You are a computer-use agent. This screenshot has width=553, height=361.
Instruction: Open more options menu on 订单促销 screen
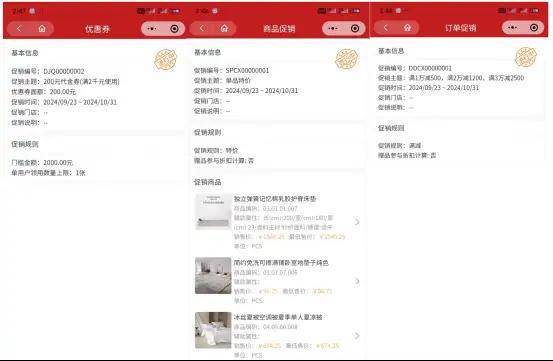point(513,27)
